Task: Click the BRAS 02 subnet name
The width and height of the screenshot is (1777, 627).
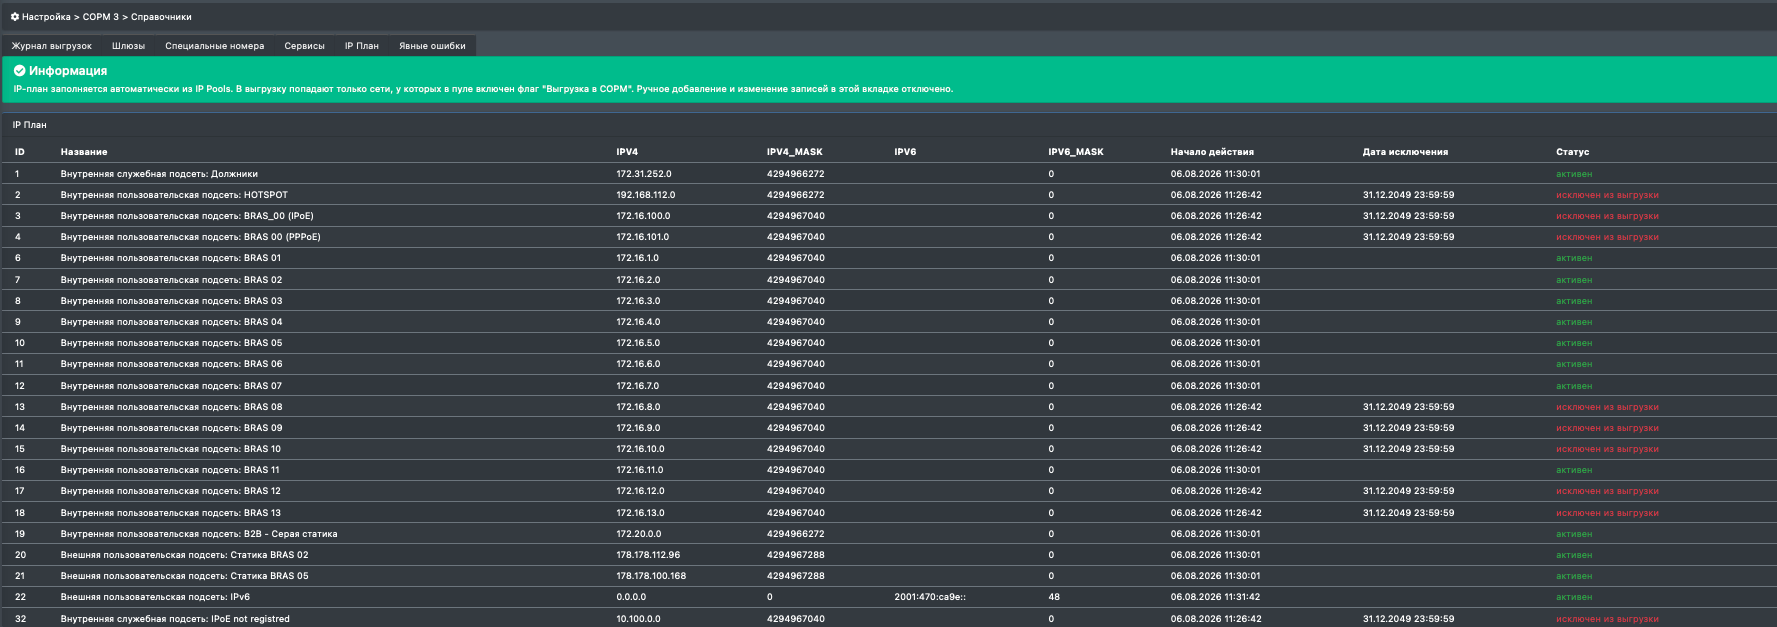Action: pyautogui.click(x=171, y=280)
